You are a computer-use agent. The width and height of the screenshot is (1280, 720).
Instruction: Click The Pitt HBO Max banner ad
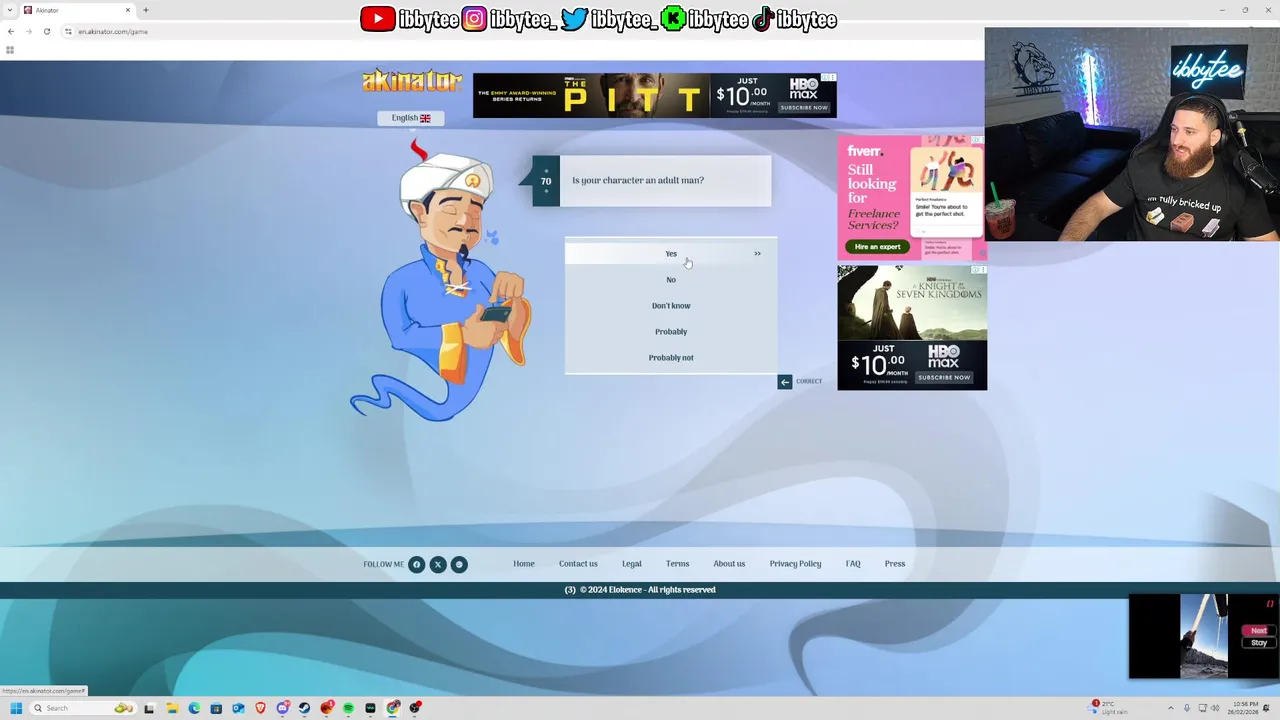click(655, 96)
